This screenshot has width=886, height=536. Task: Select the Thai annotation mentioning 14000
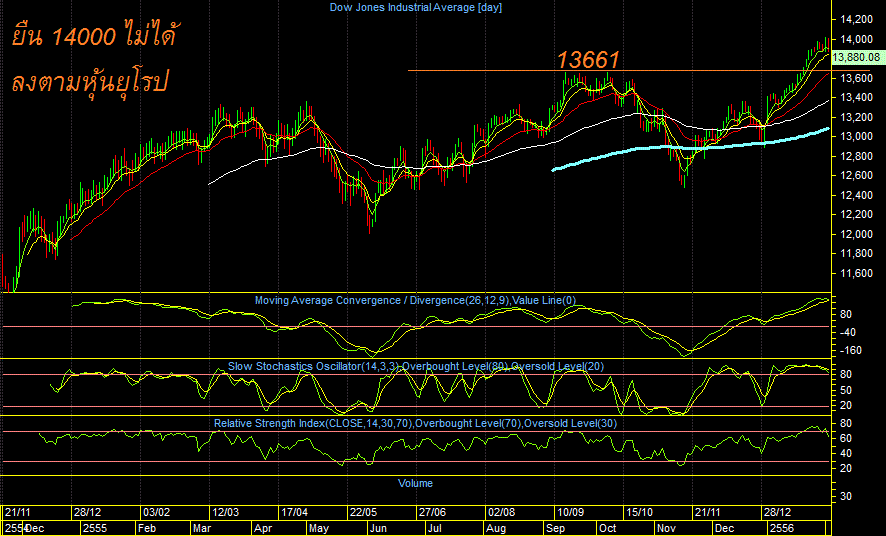click(95, 37)
